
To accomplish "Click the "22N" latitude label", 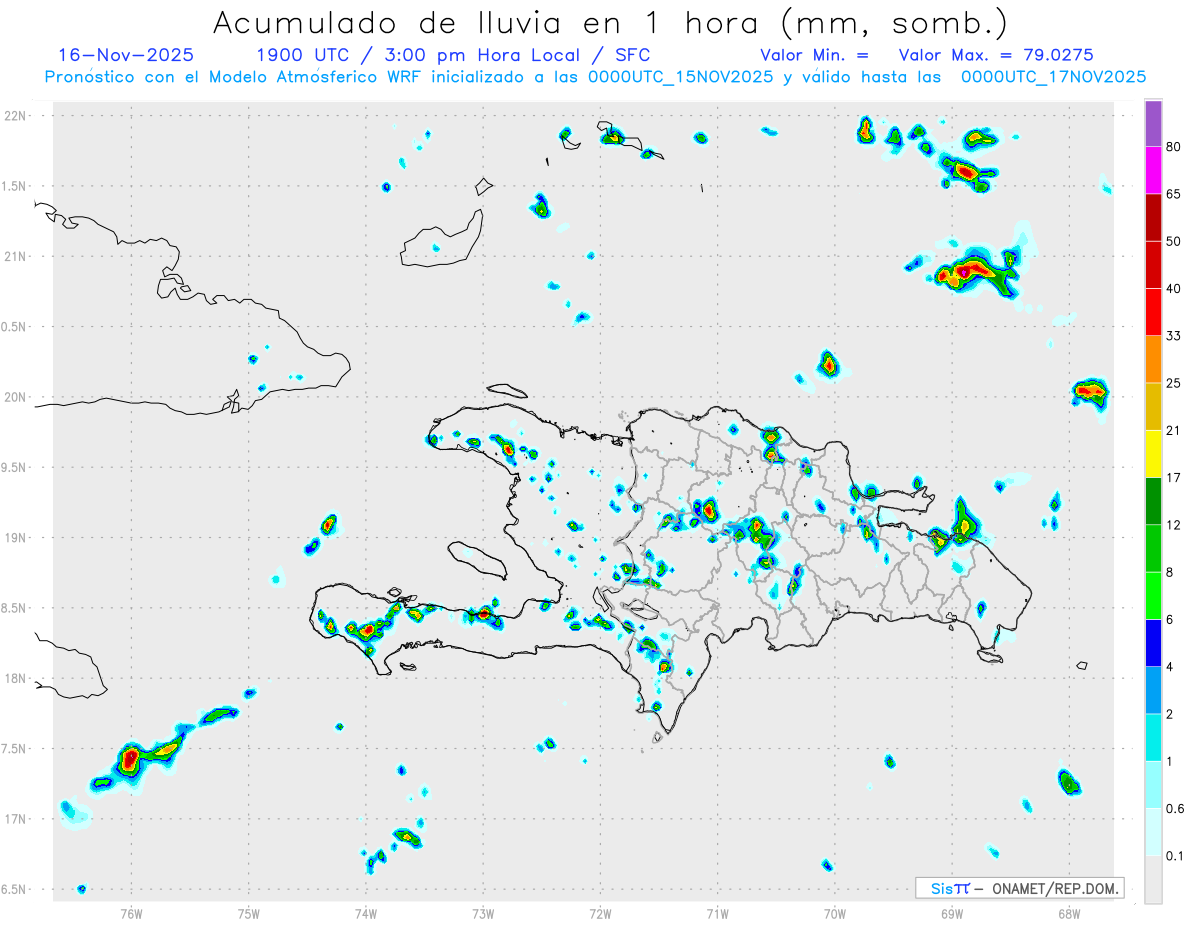I will 17,116.
